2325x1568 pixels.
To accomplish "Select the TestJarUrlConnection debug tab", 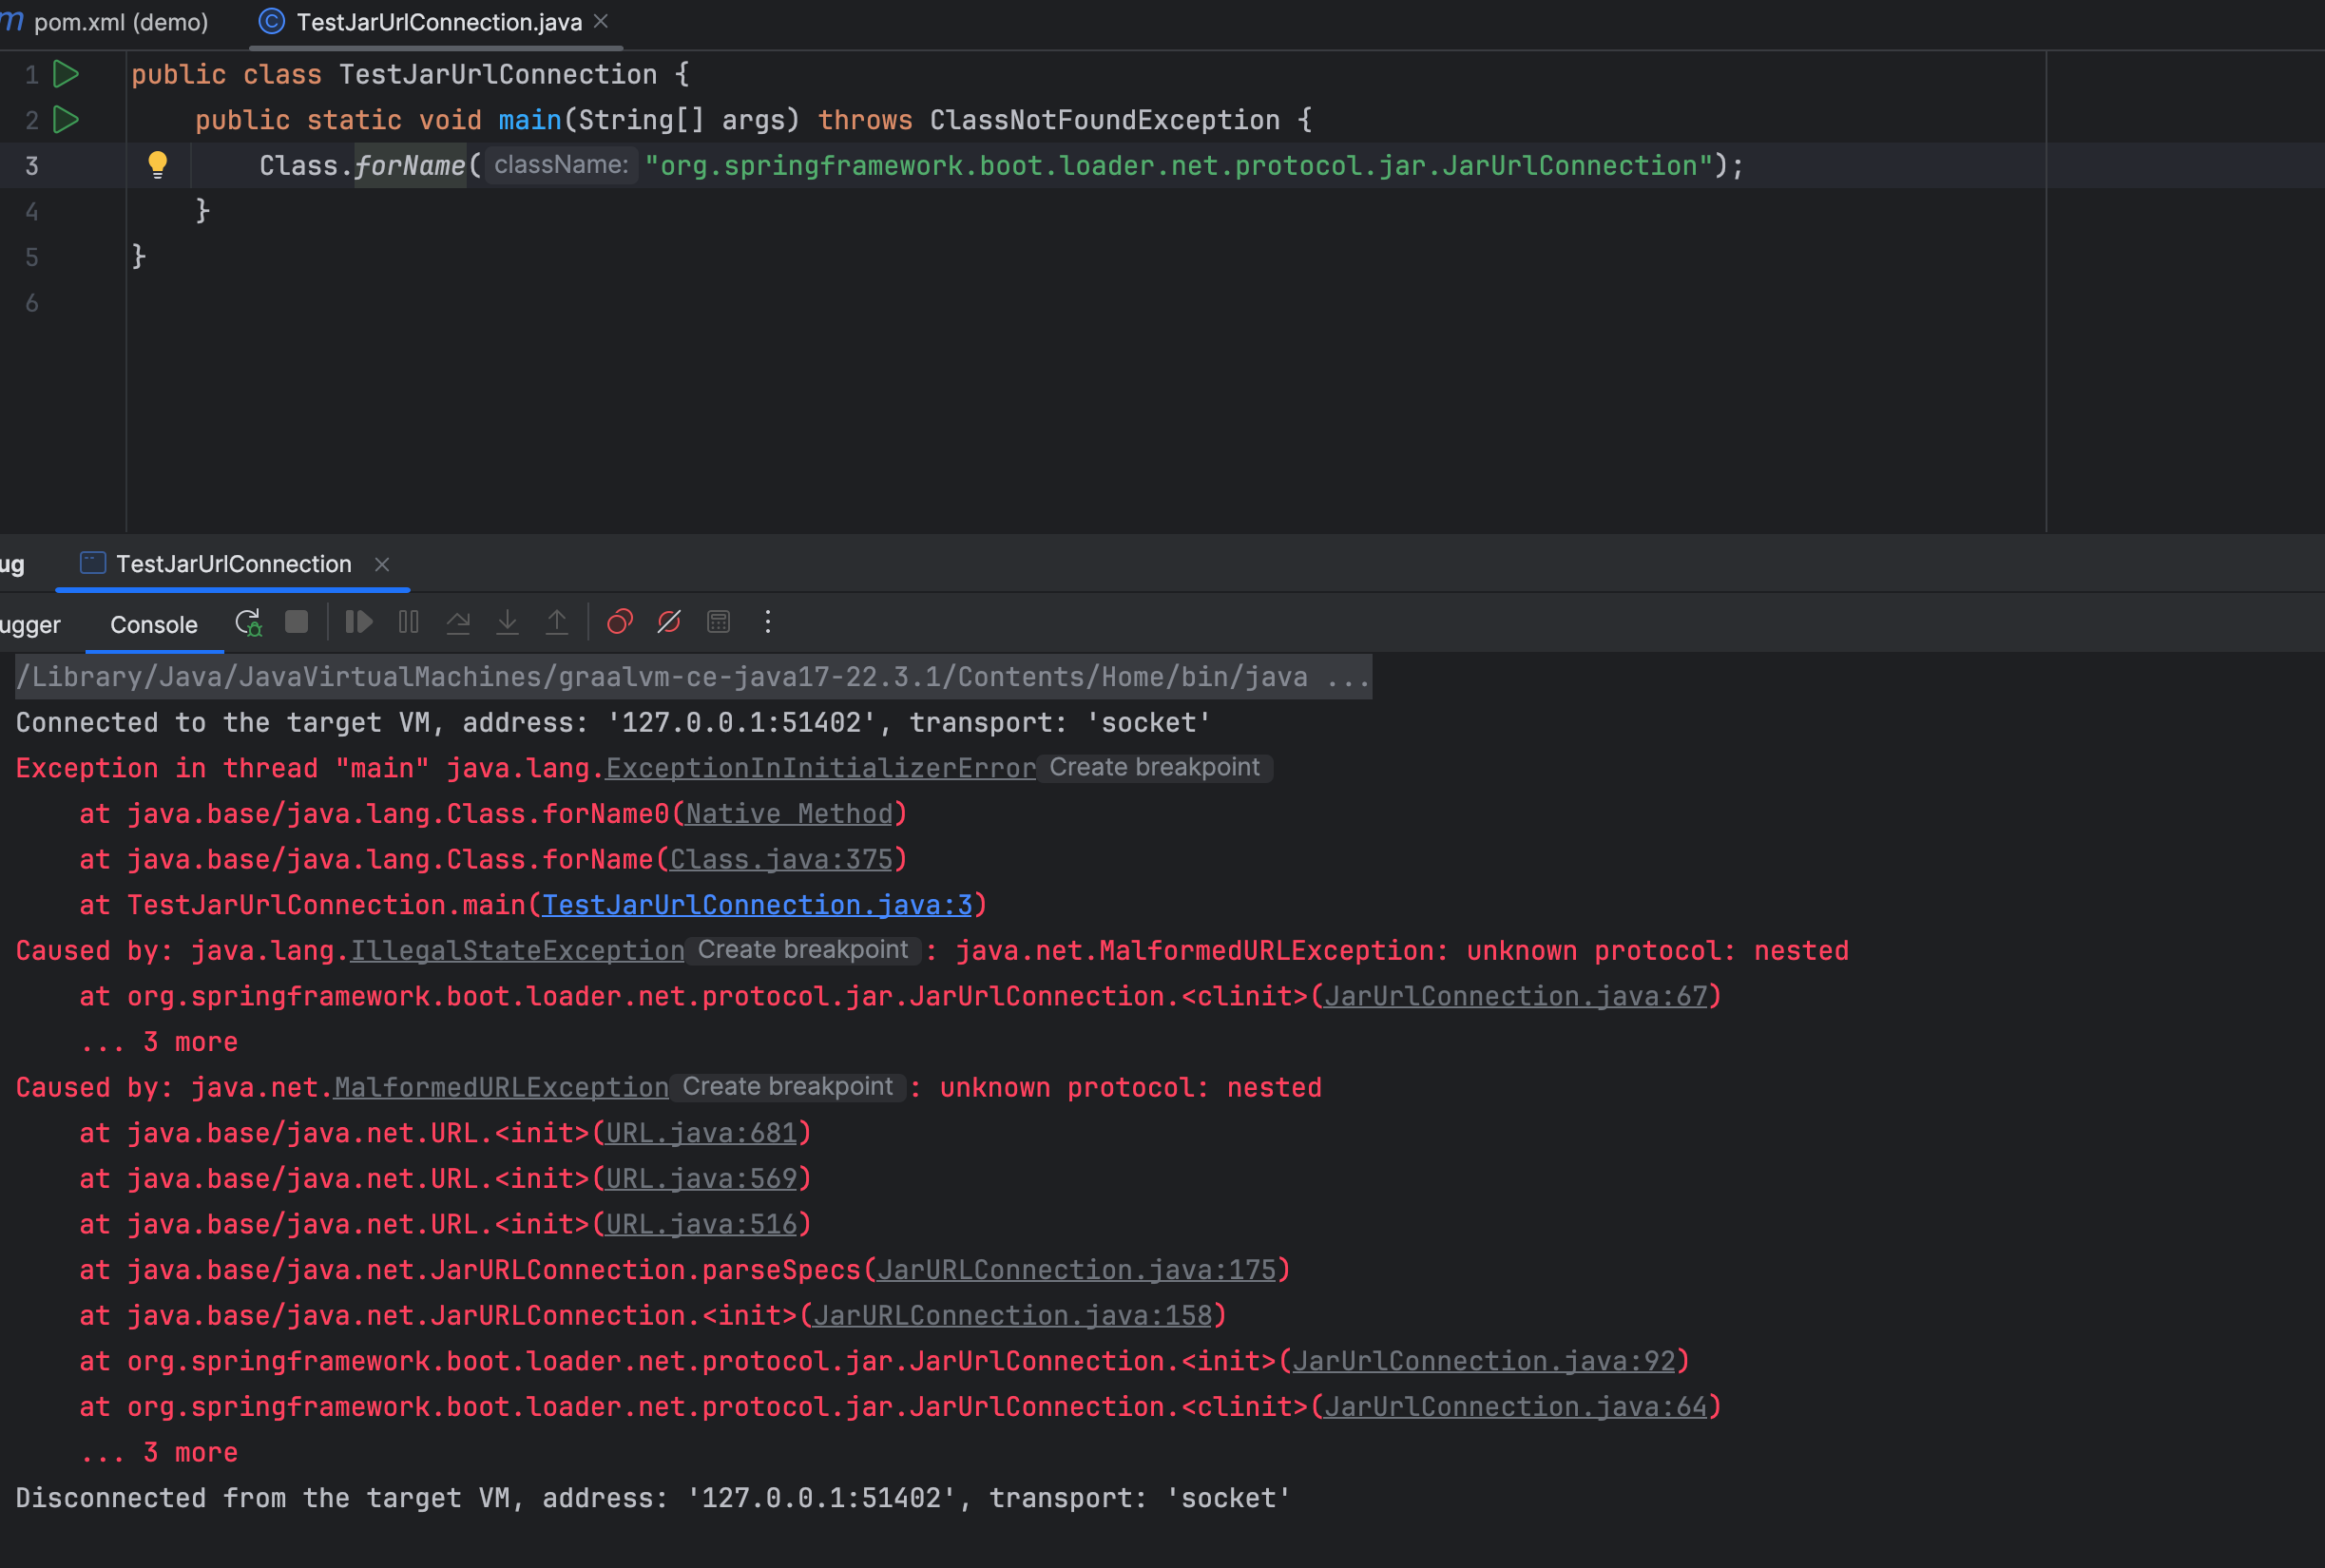I will coord(232,563).
